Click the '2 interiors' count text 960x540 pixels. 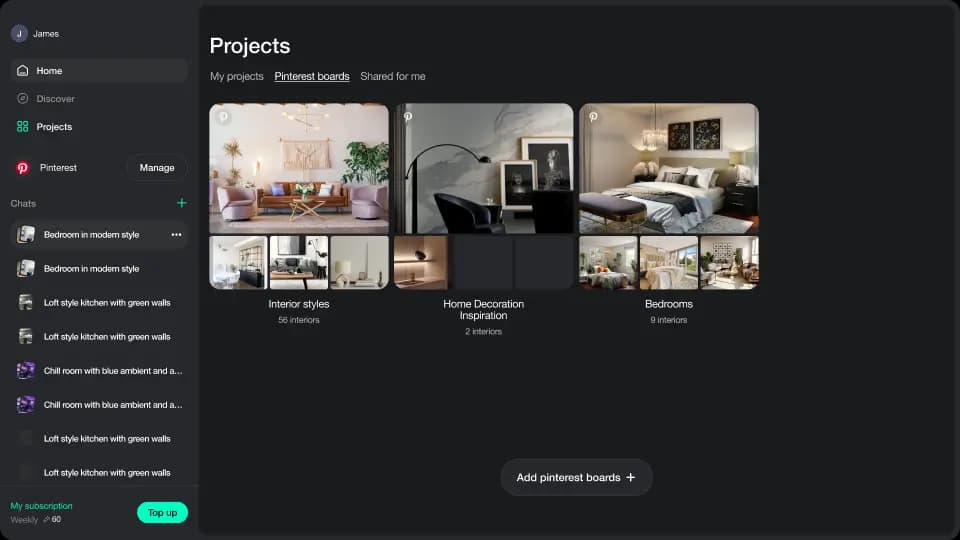pyautogui.click(x=483, y=332)
